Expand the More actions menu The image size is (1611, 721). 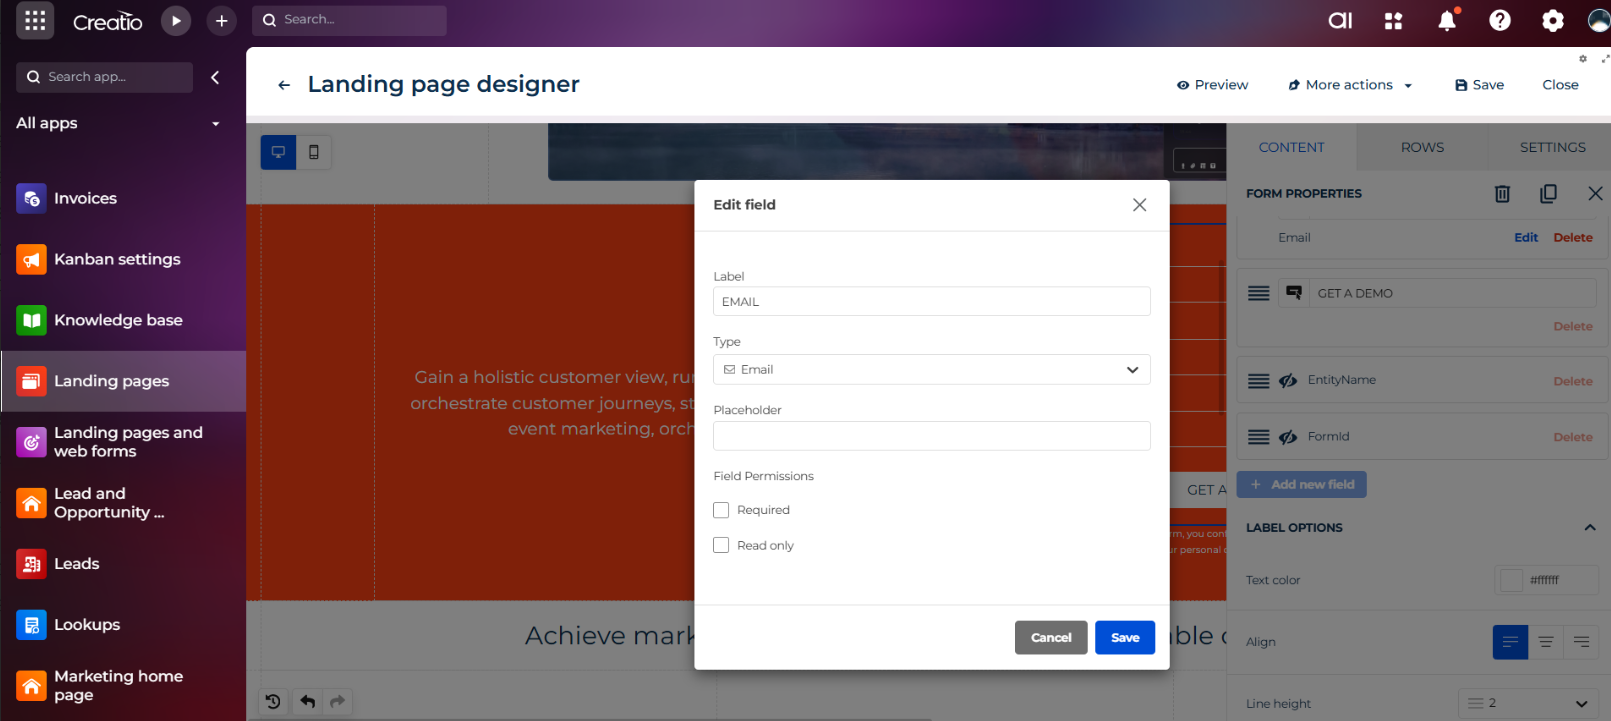coord(1350,85)
